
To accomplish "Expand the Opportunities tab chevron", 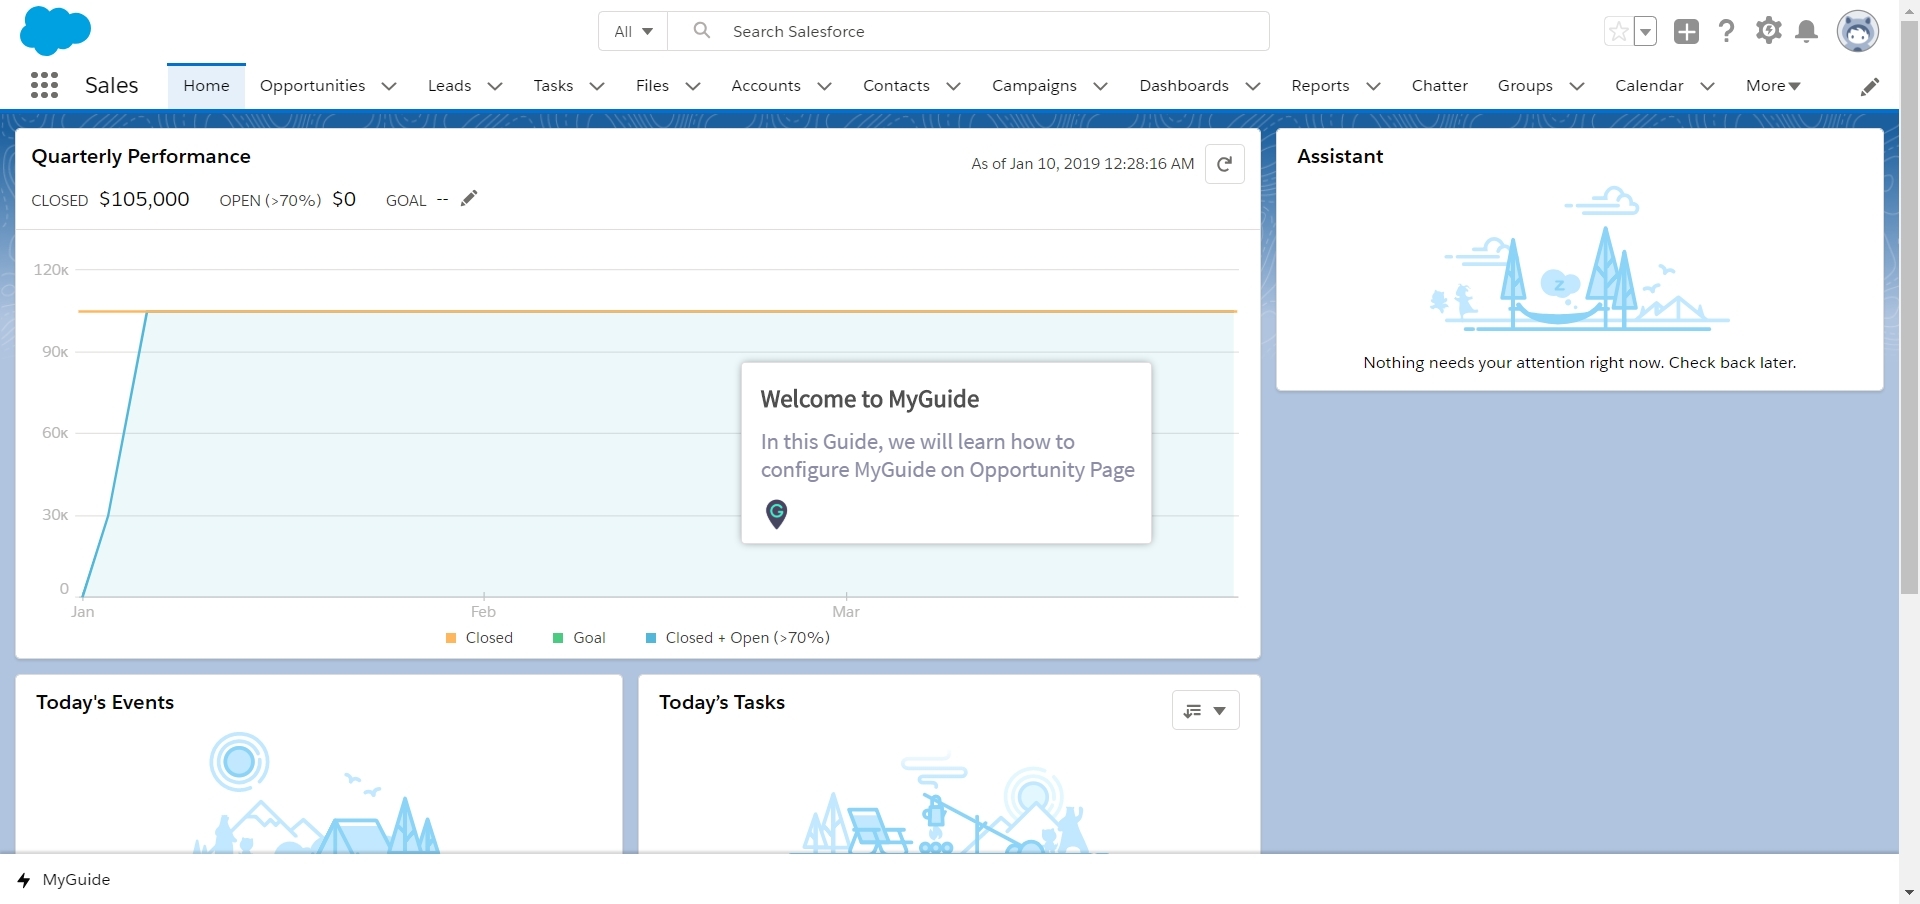I will [x=389, y=86].
